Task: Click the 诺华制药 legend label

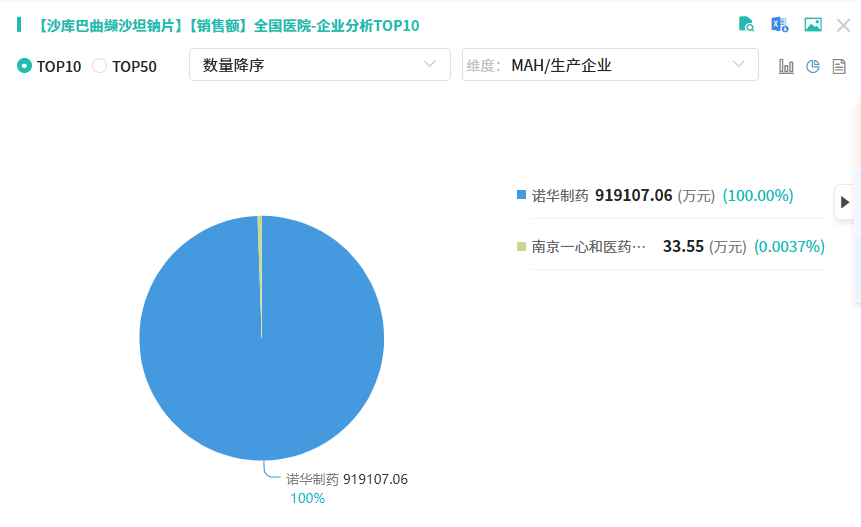Action: tap(560, 195)
